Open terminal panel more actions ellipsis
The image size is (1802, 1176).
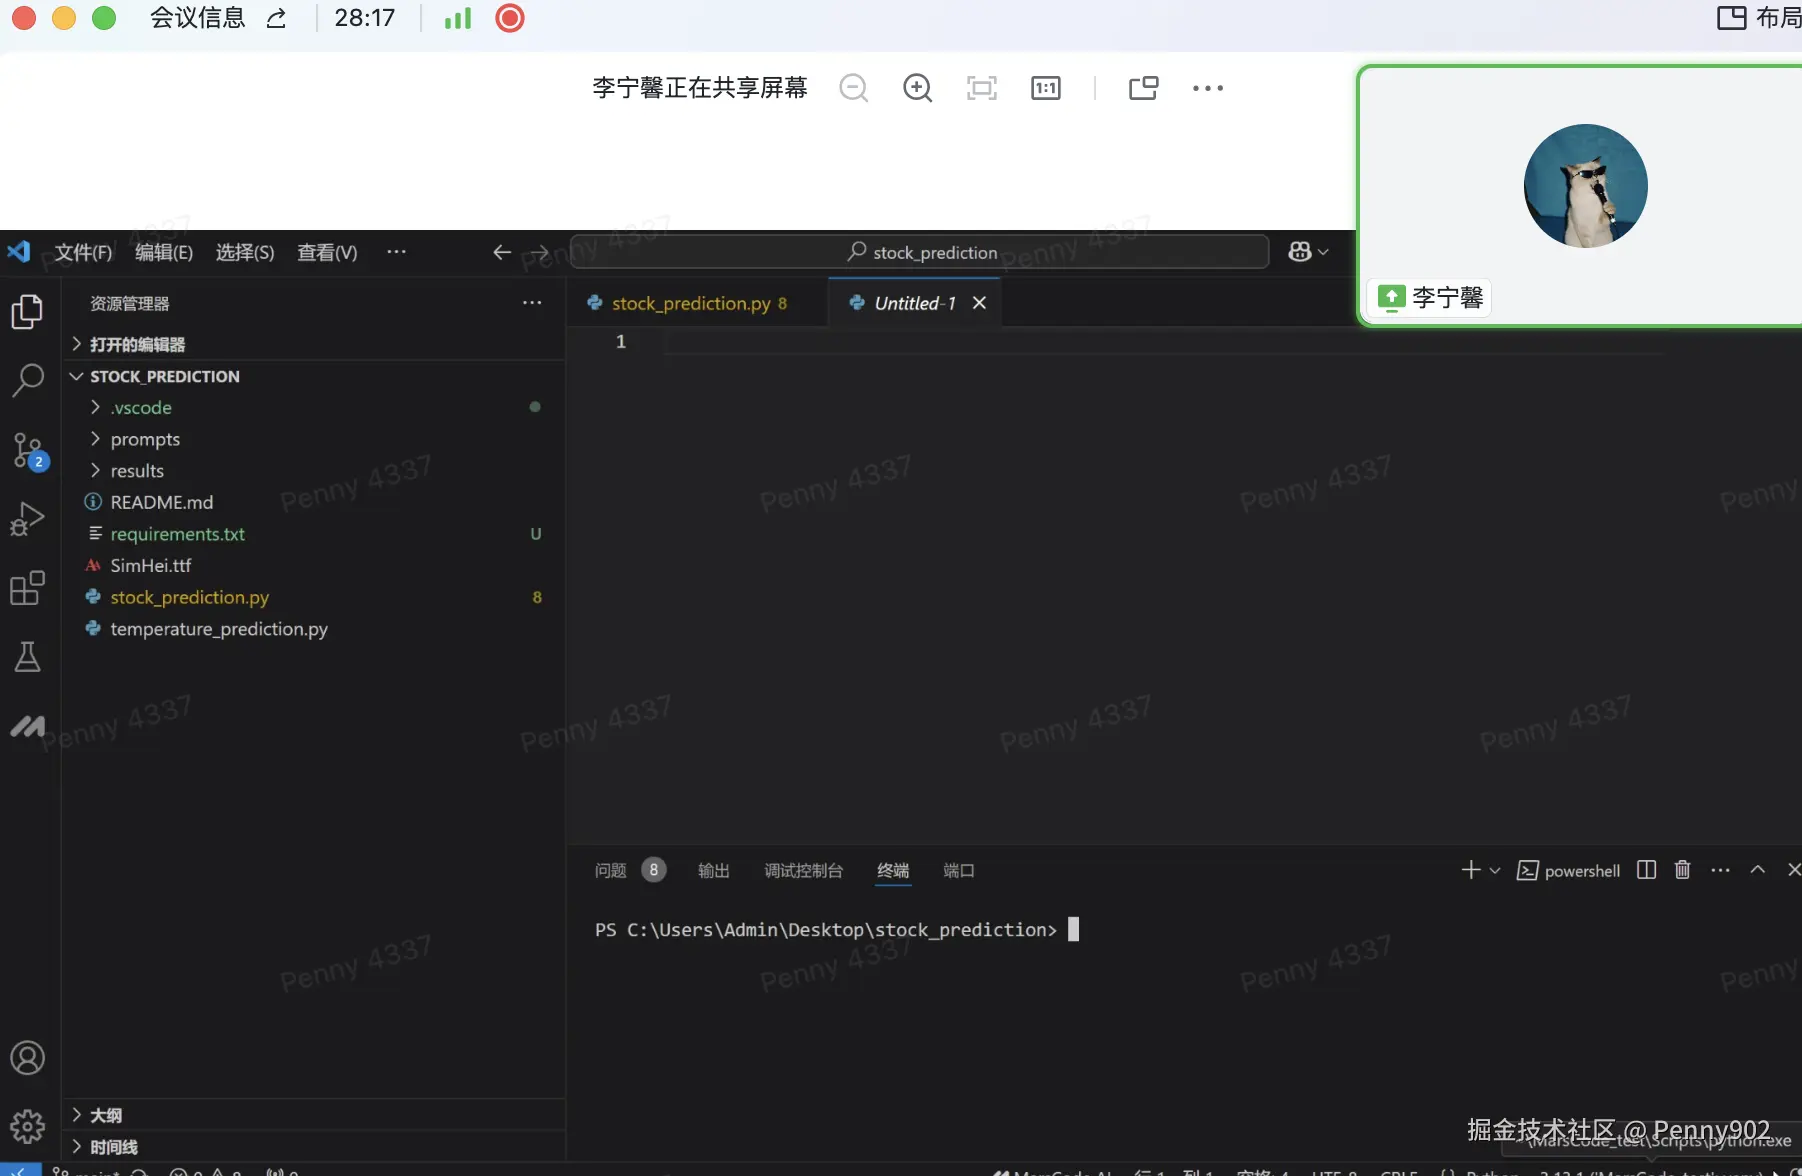point(1720,870)
